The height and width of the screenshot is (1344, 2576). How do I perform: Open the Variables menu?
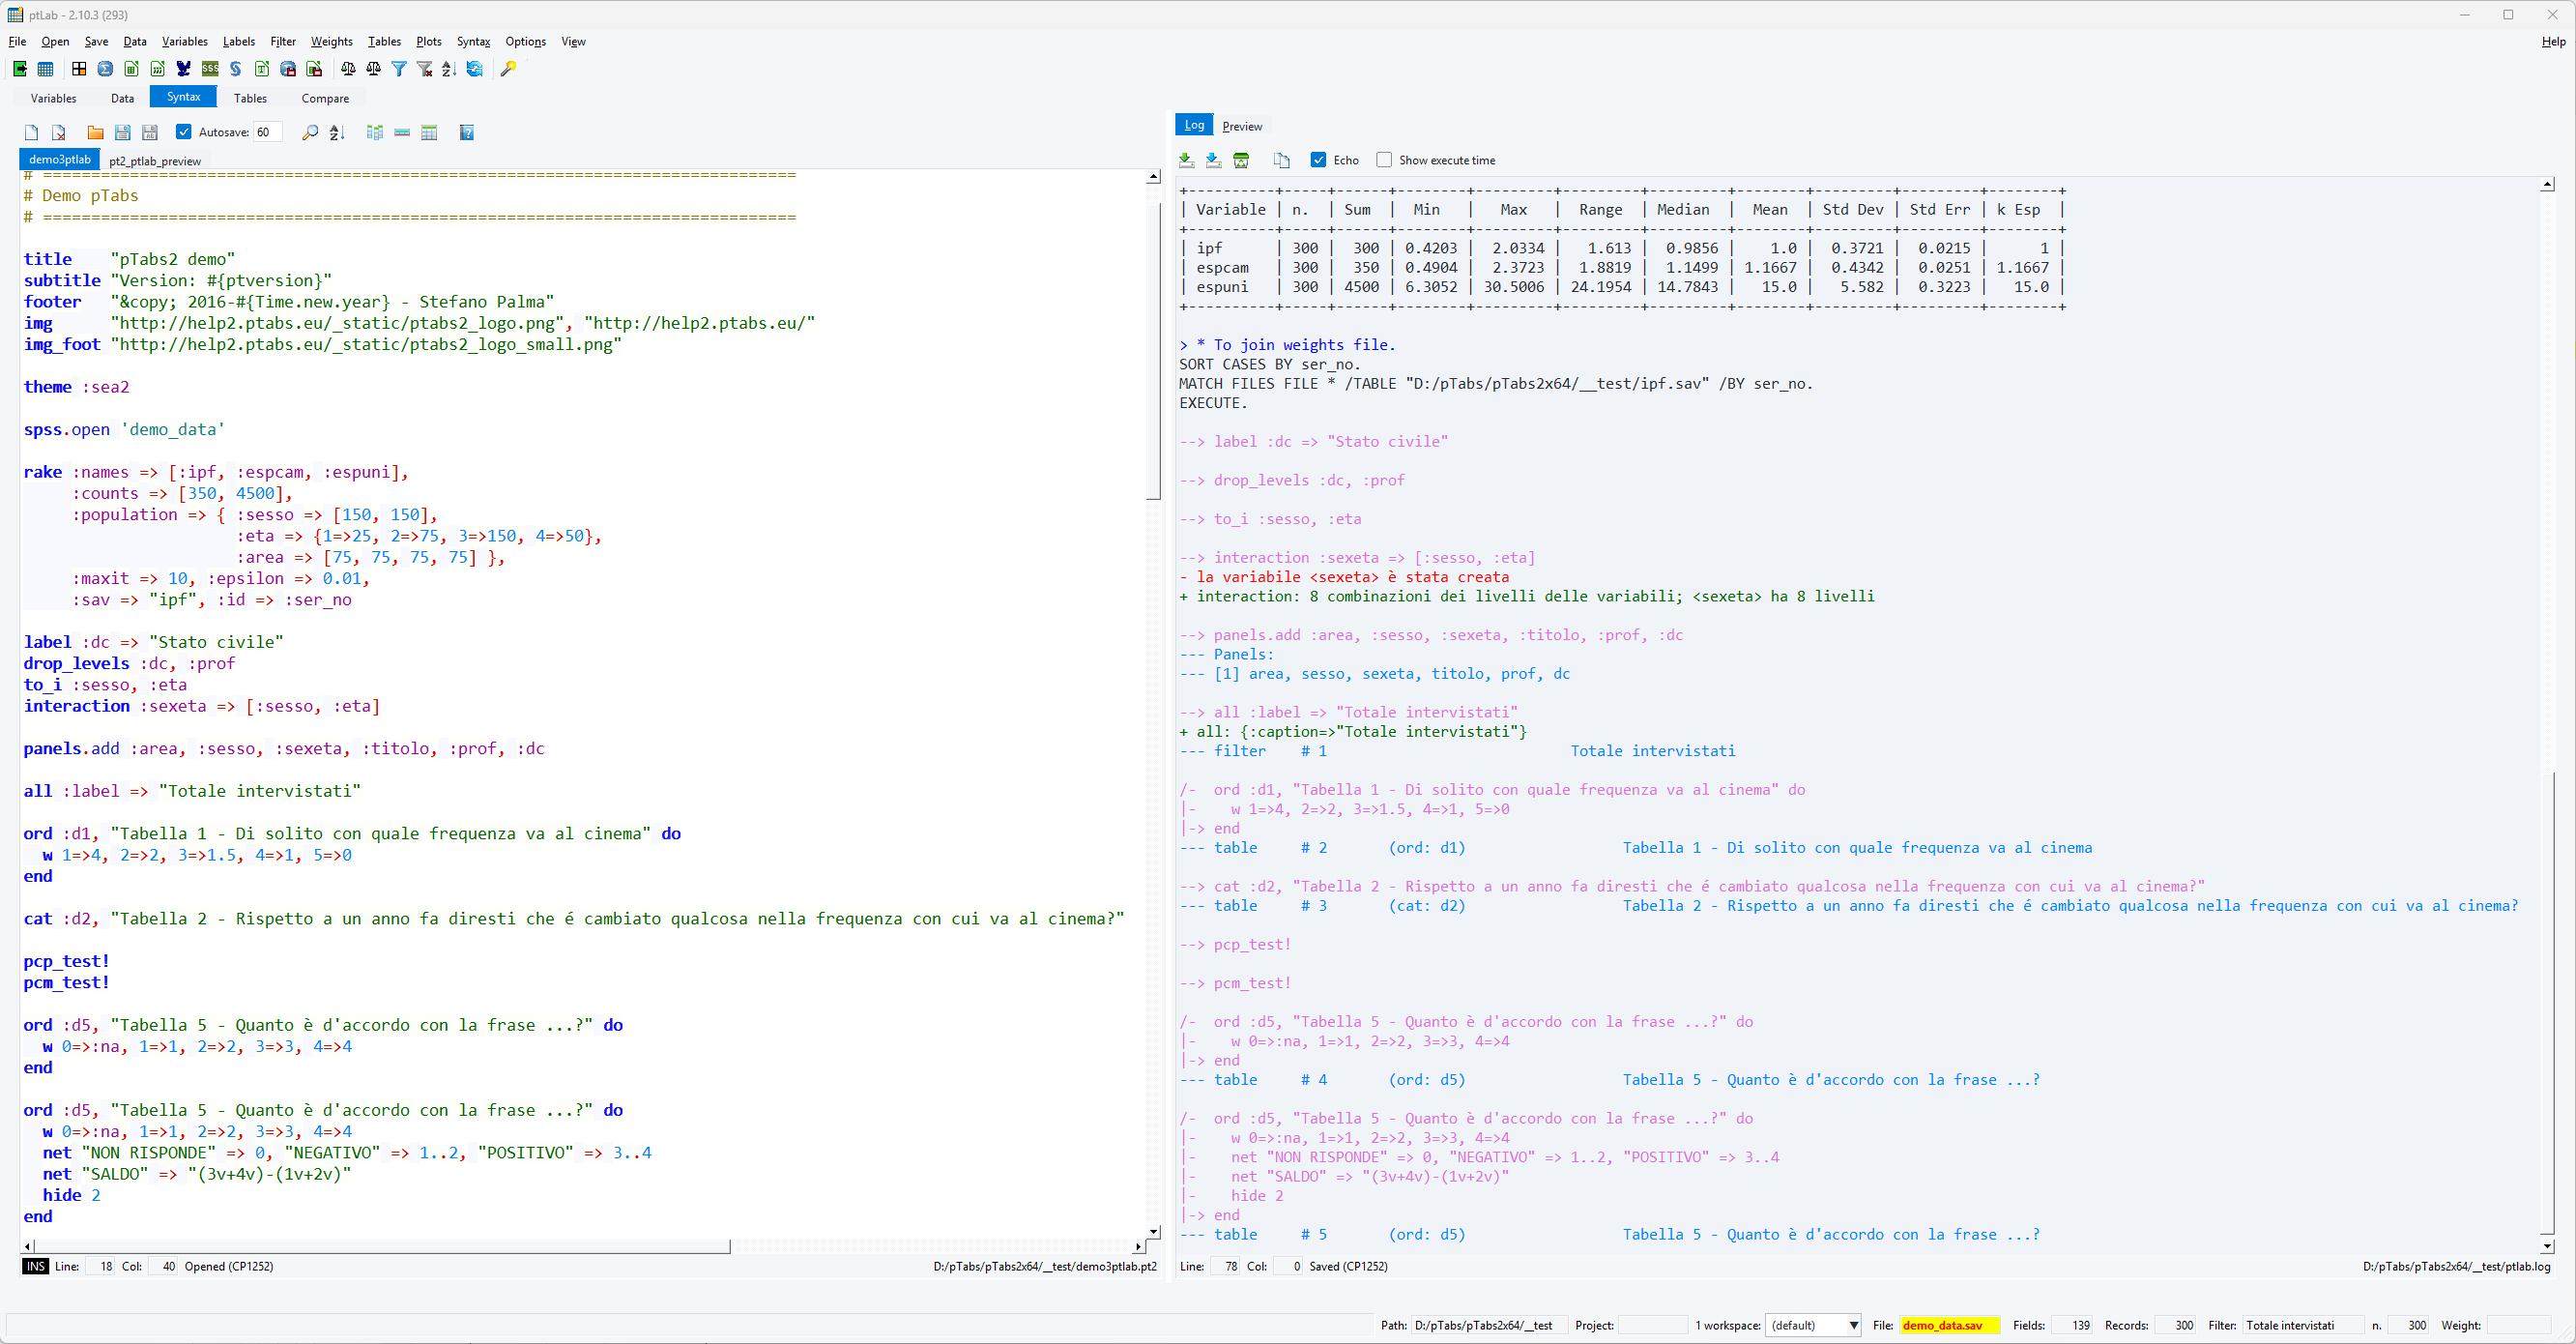point(185,42)
